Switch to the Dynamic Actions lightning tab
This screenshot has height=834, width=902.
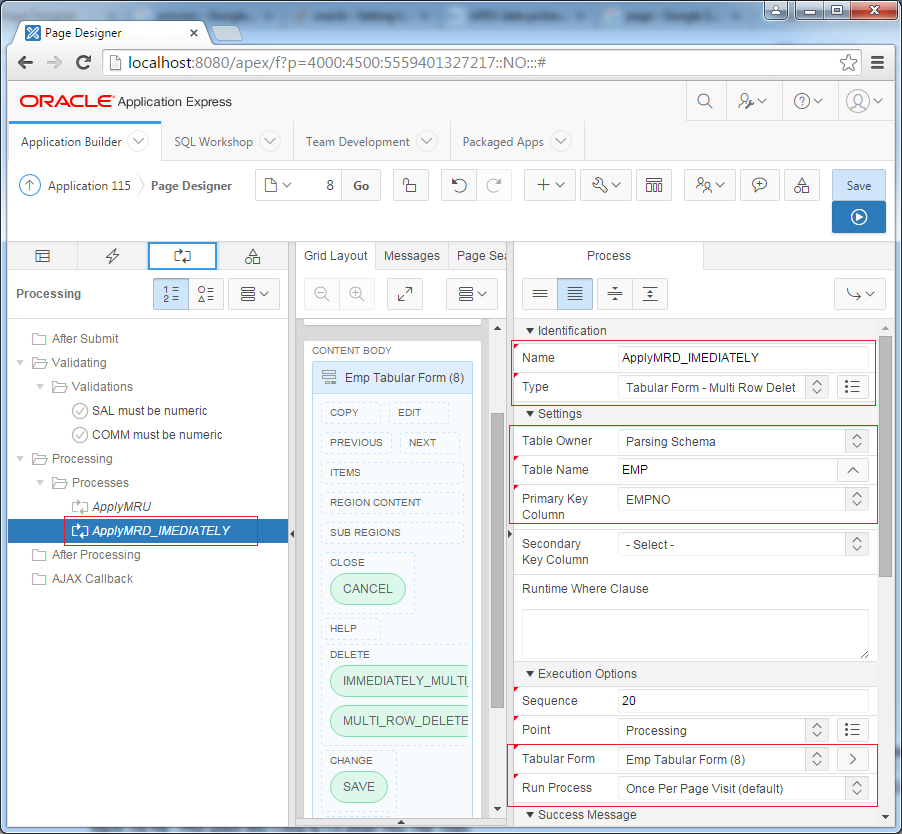112,256
